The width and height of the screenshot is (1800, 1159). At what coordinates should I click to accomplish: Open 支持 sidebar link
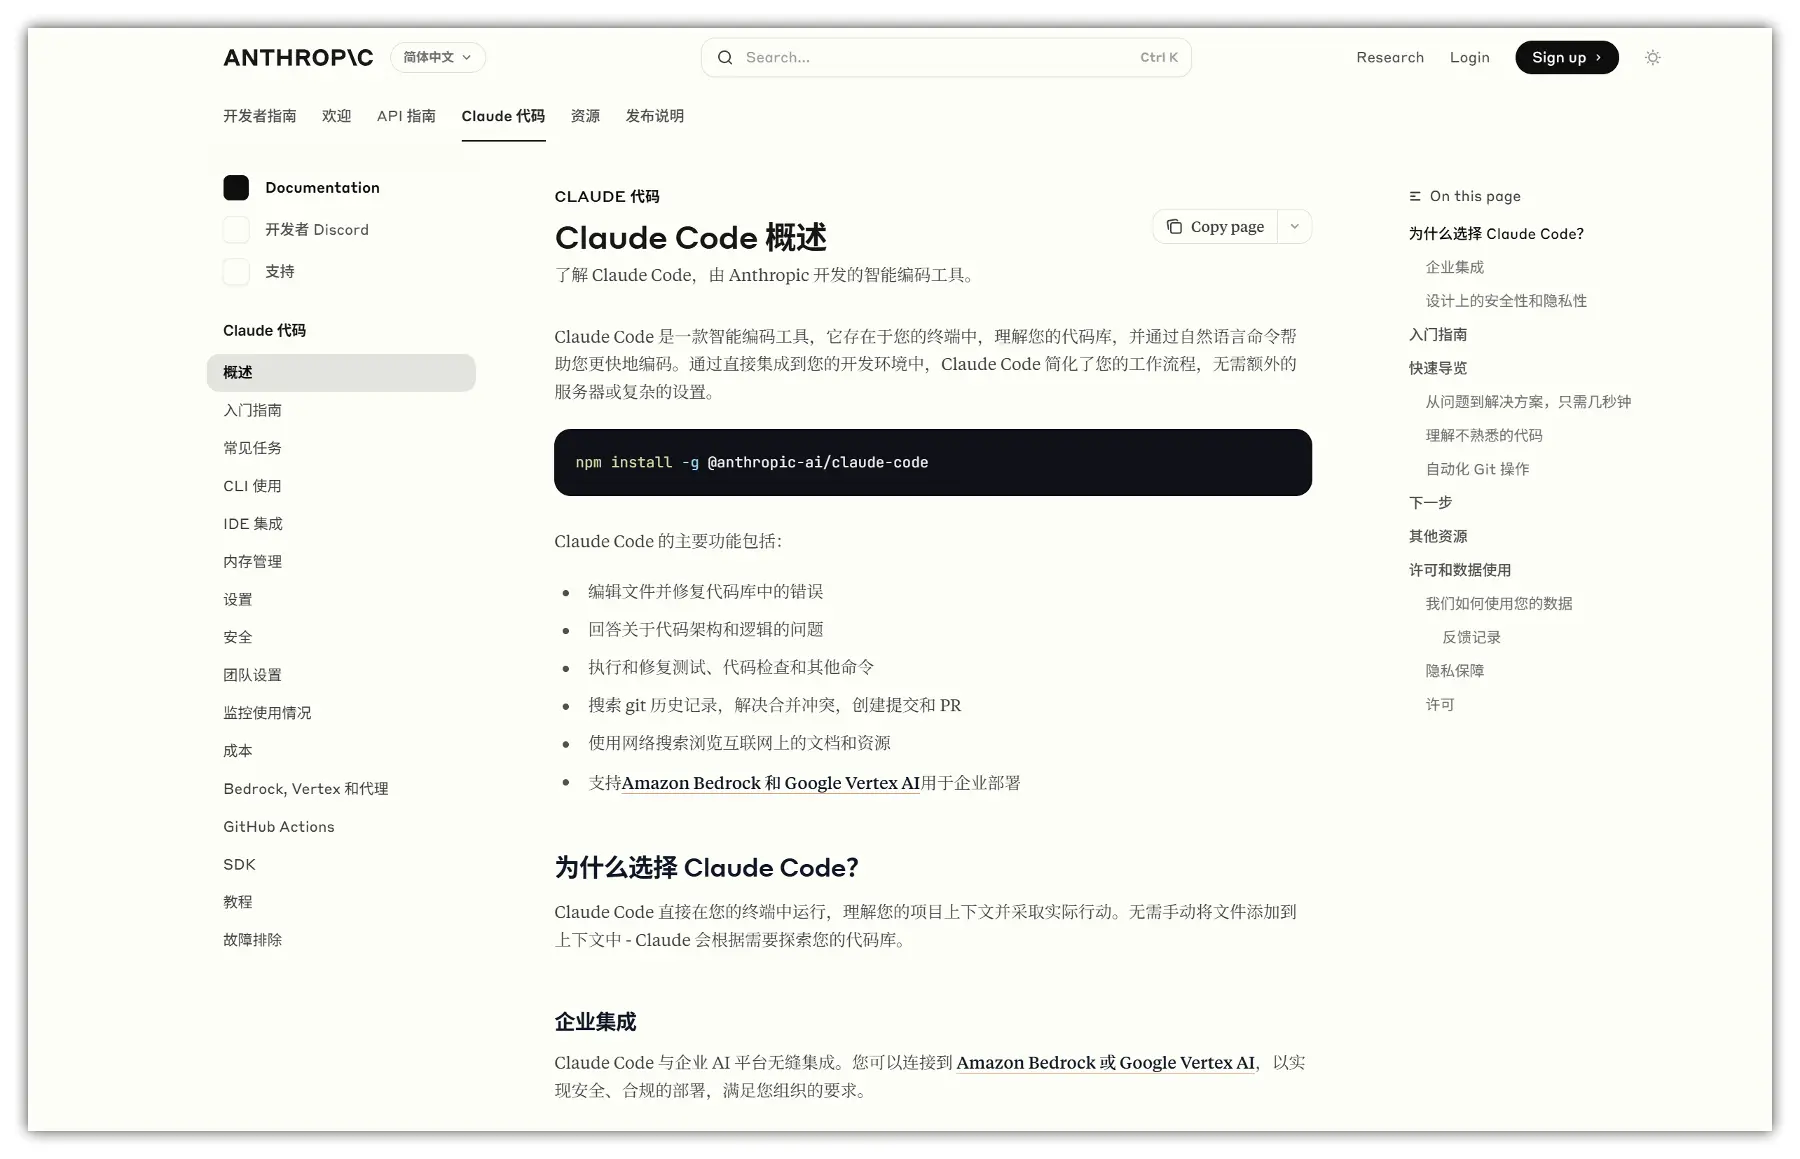(280, 272)
